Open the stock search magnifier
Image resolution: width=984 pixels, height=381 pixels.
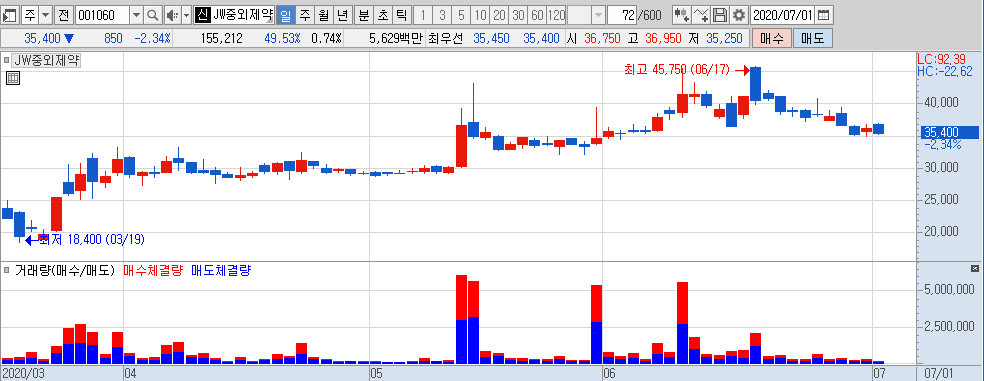pos(152,14)
